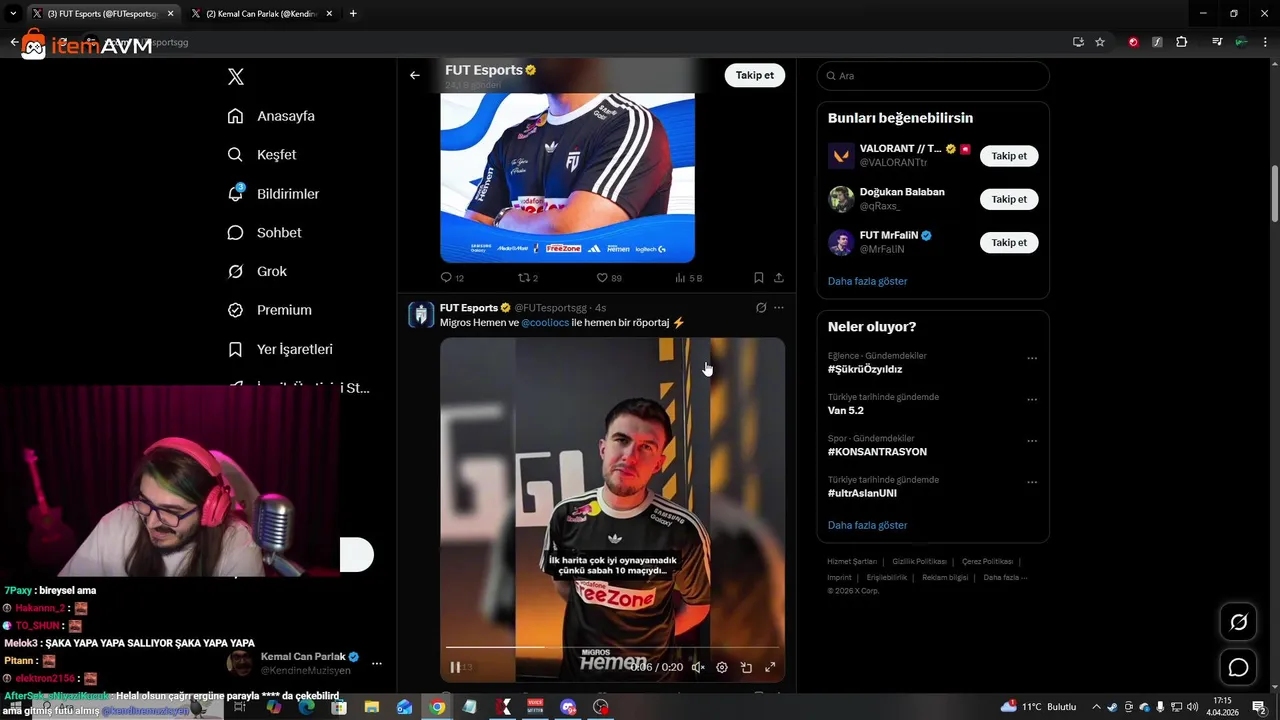The height and width of the screenshot is (720, 1280).
Task: Seek on the video progress bar
Action: click(x=612, y=647)
